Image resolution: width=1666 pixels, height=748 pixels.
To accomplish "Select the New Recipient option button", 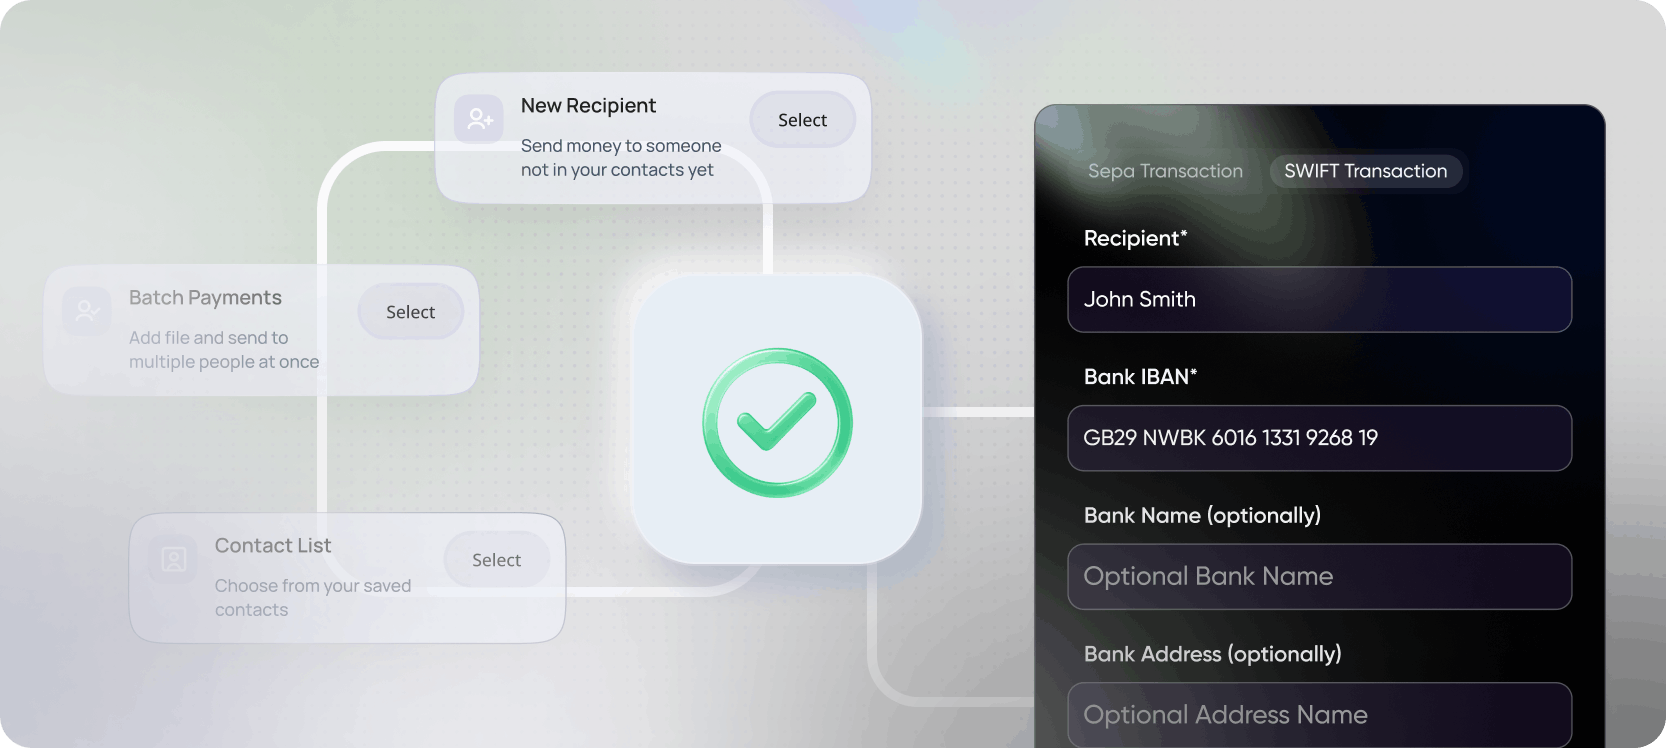I will point(803,120).
